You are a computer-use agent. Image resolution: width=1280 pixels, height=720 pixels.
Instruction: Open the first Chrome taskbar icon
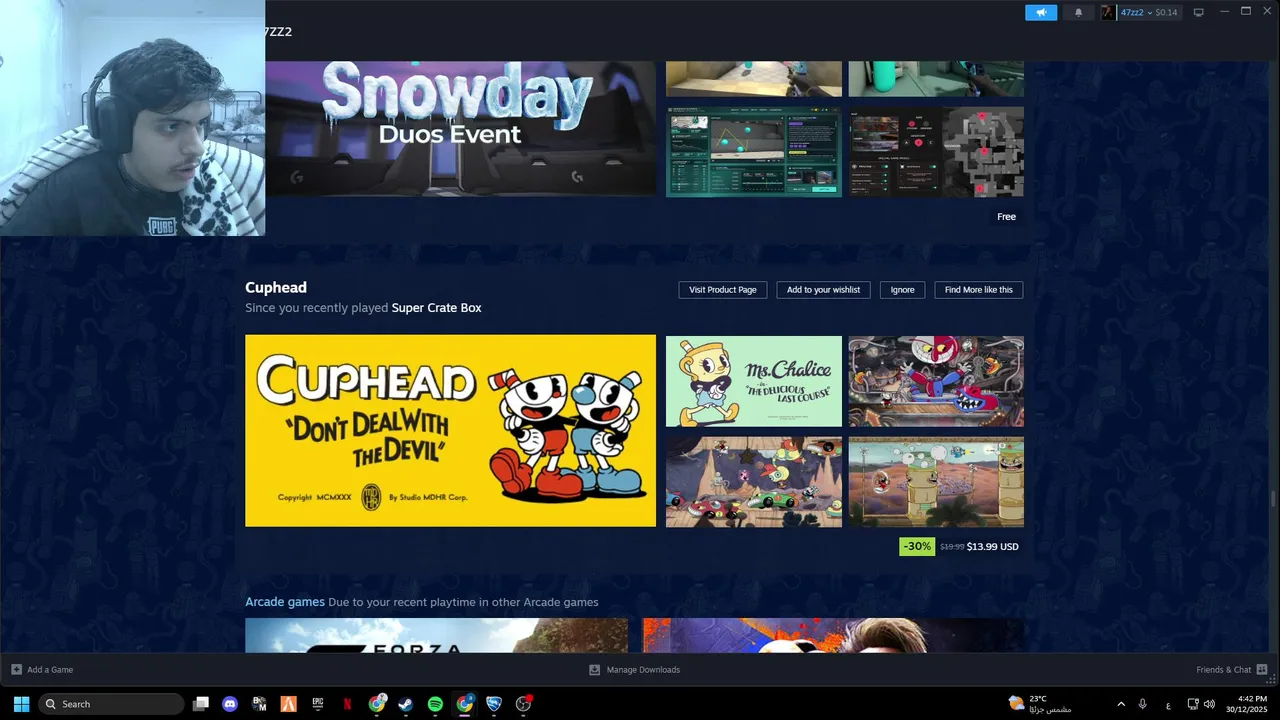pyautogui.click(x=377, y=704)
